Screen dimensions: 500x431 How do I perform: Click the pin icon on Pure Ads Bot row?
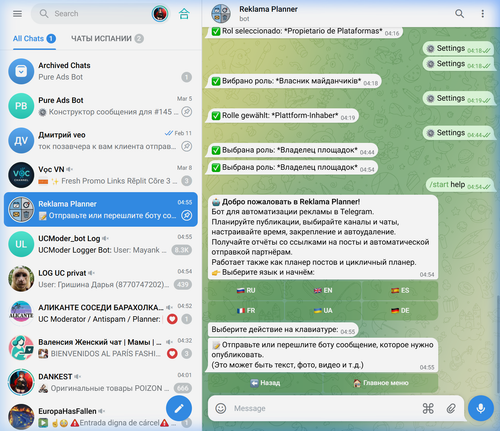pos(187,112)
